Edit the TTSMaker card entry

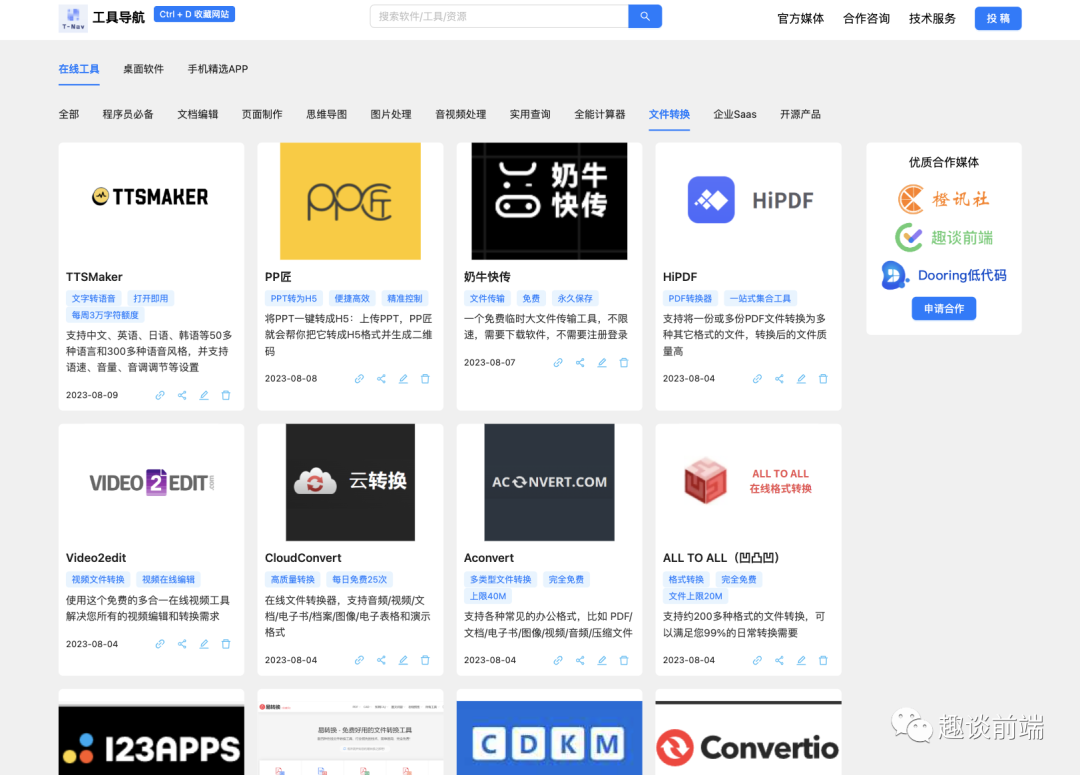pyautogui.click(x=204, y=395)
